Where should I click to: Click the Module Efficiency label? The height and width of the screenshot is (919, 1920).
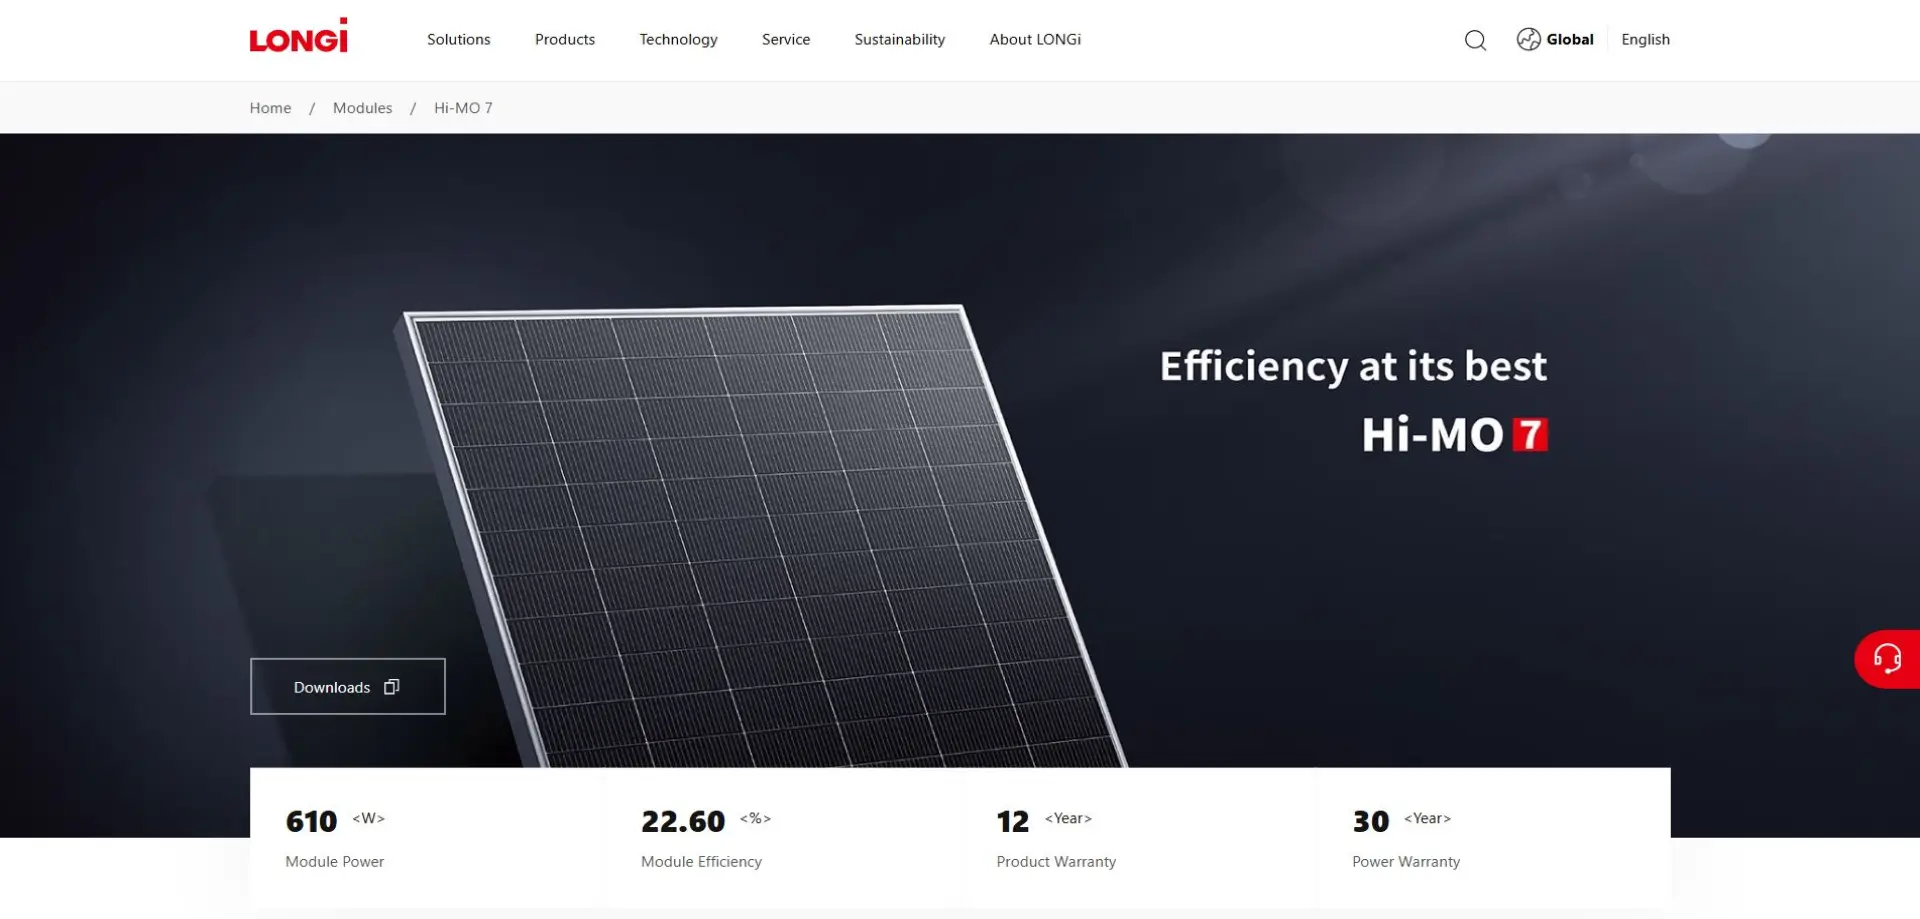pyautogui.click(x=701, y=861)
